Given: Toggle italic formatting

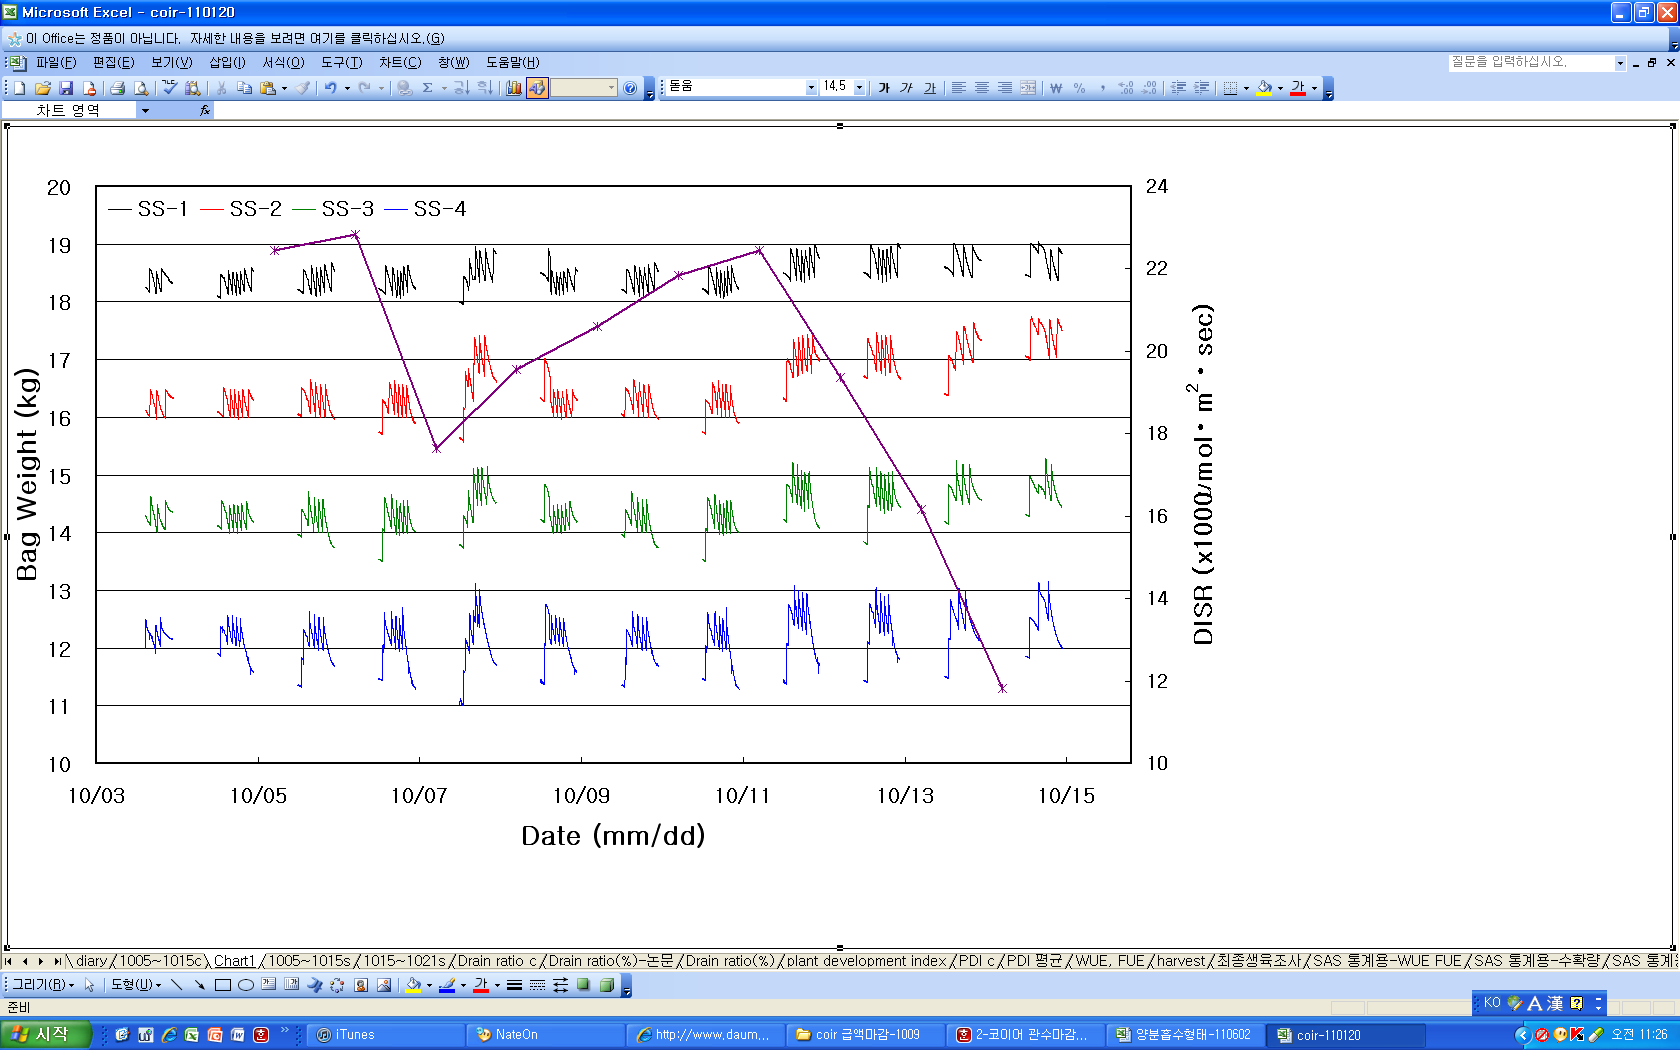Looking at the screenshot, I should pyautogui.click(x=907, y=88).
